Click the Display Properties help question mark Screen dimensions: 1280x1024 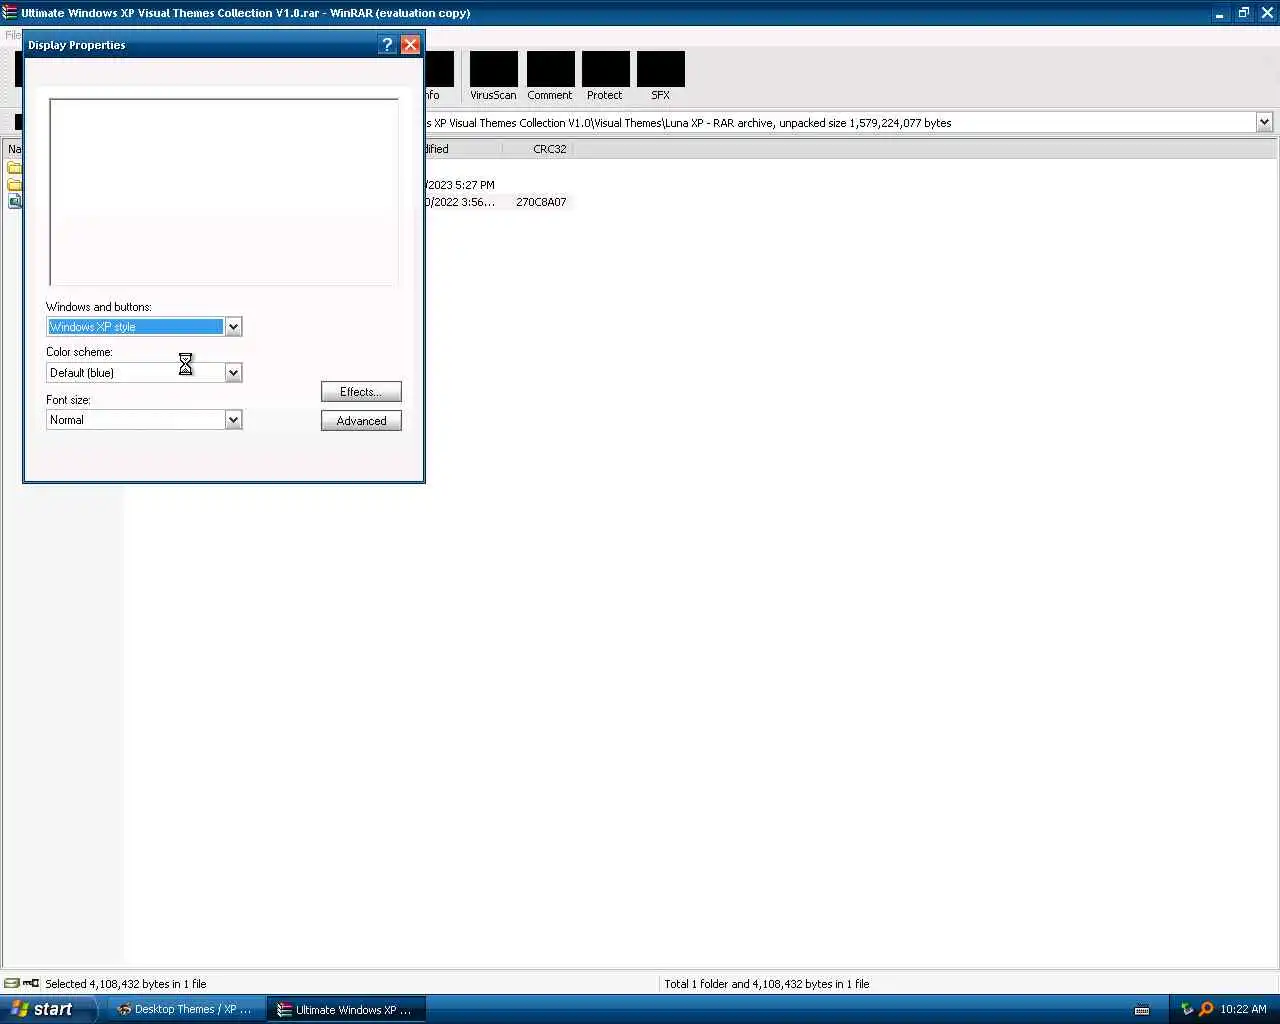pyautogui.click(x=387, y=45)
